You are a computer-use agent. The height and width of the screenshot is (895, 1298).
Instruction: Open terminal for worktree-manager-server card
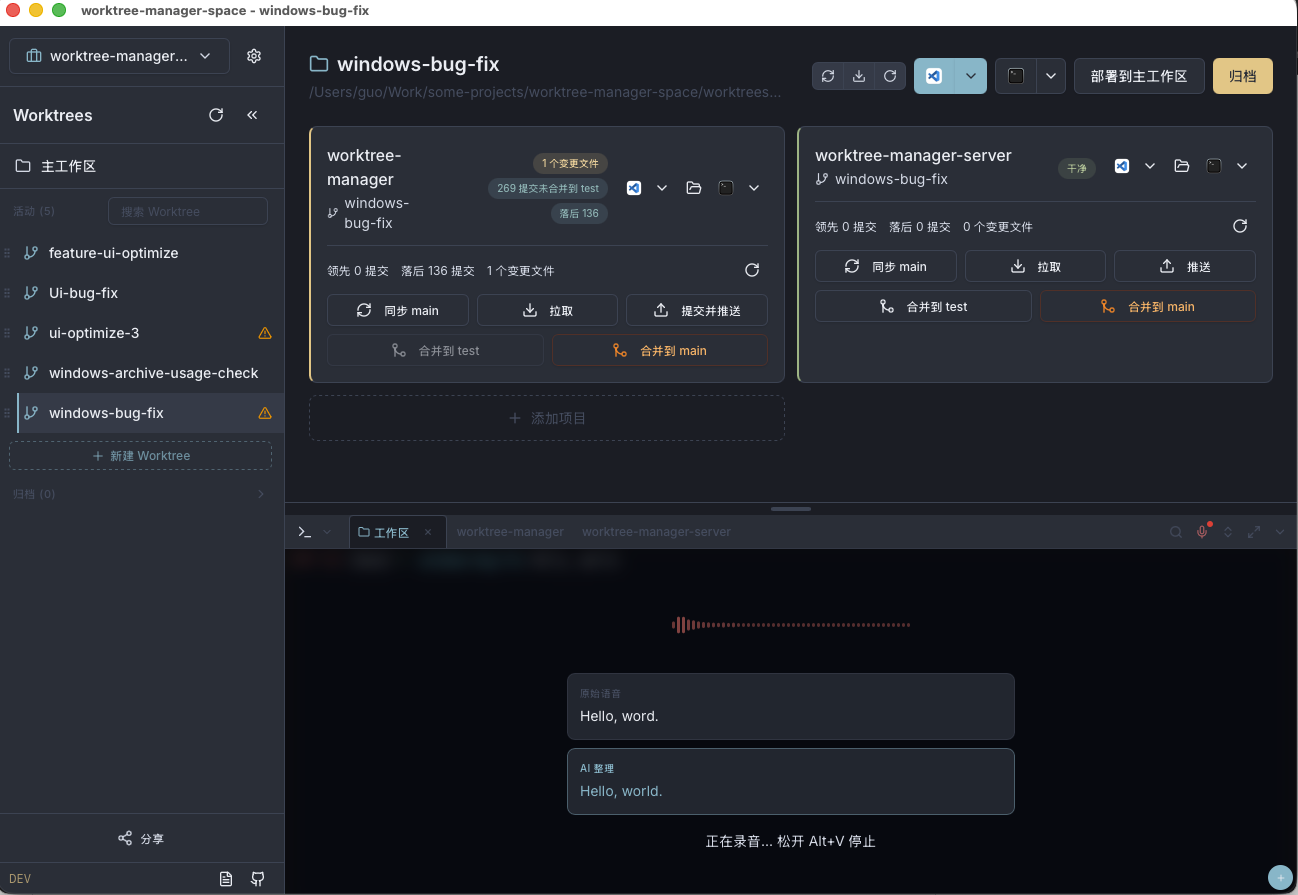tap(1213, 166)
